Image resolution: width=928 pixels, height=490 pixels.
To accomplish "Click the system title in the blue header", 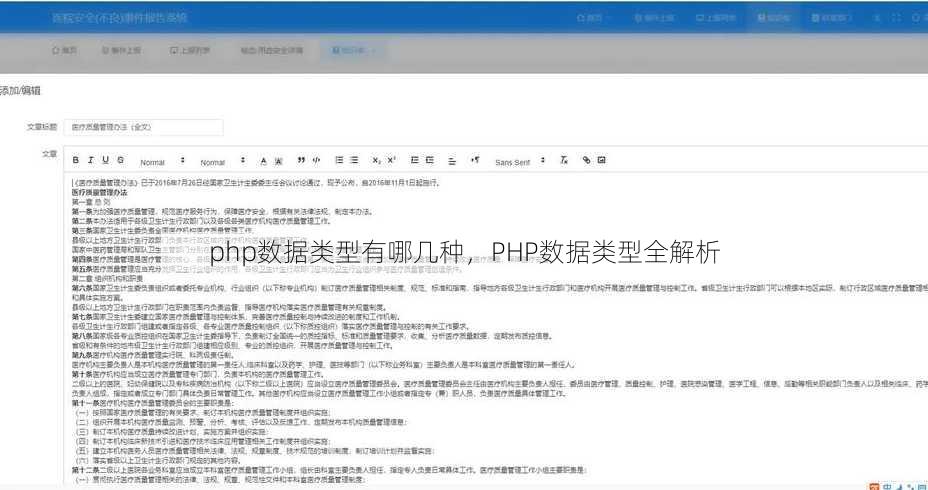I will [119, 18].
